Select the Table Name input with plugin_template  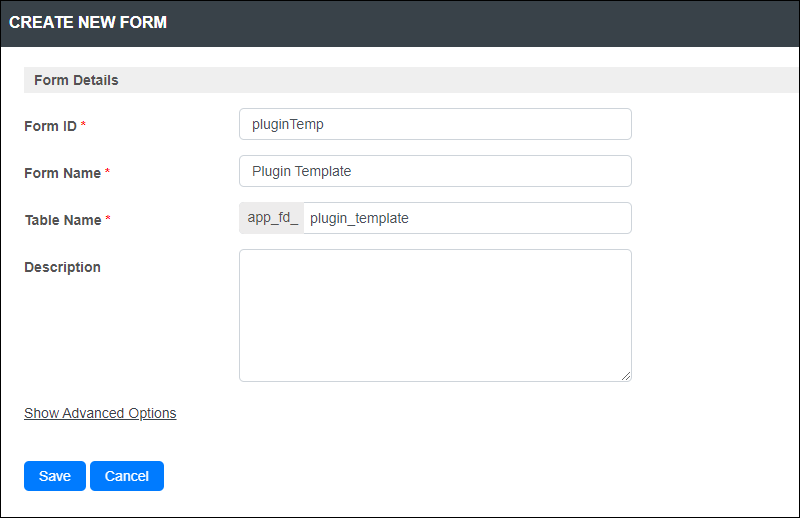(467, 218)
